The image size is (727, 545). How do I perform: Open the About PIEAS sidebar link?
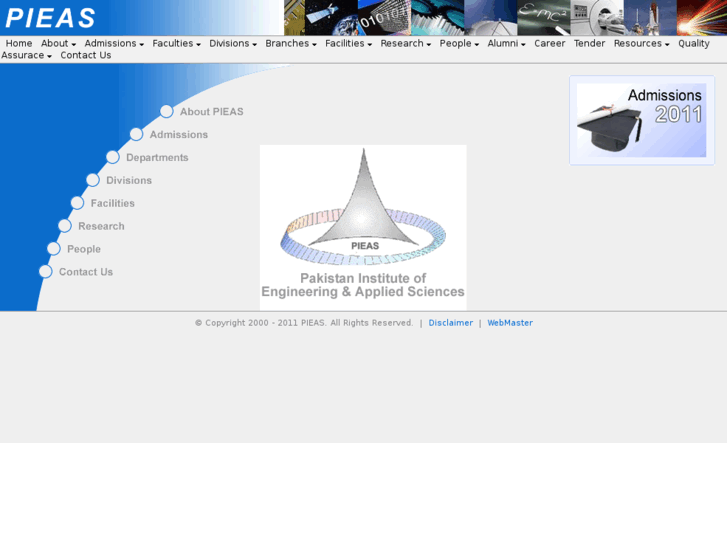coord(211,112)
